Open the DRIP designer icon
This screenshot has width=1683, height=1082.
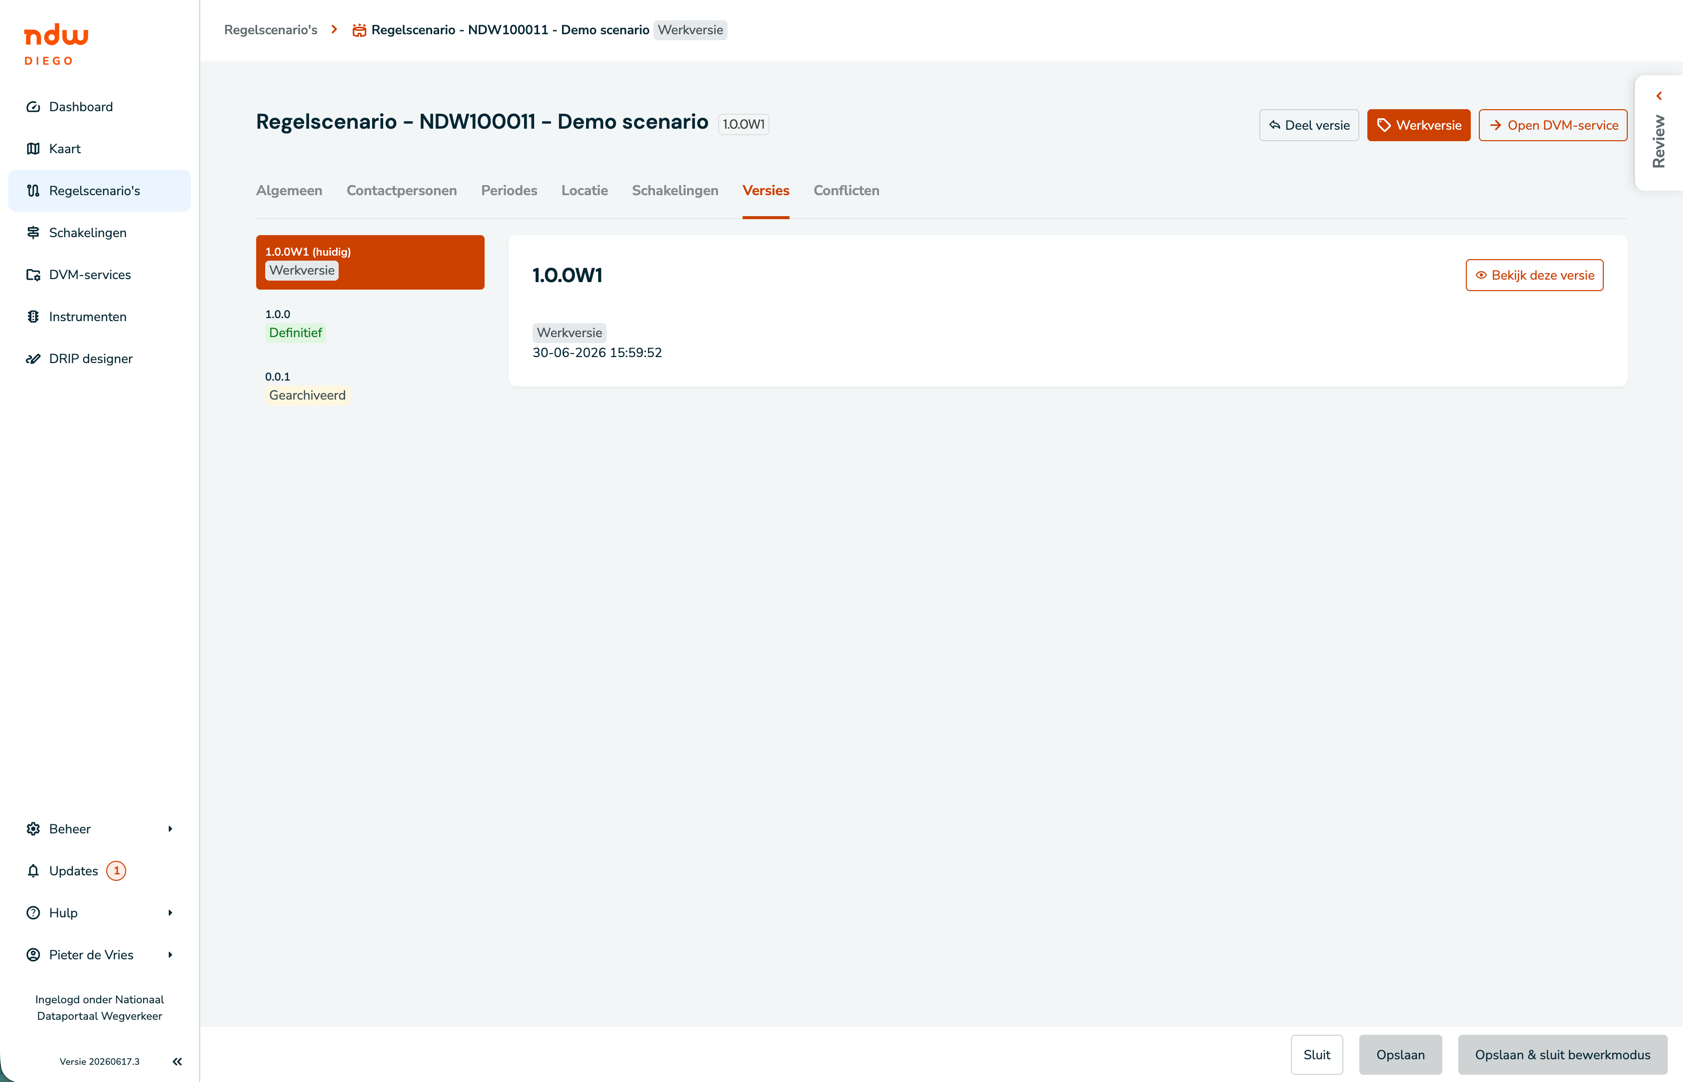(x=33, y=359)
